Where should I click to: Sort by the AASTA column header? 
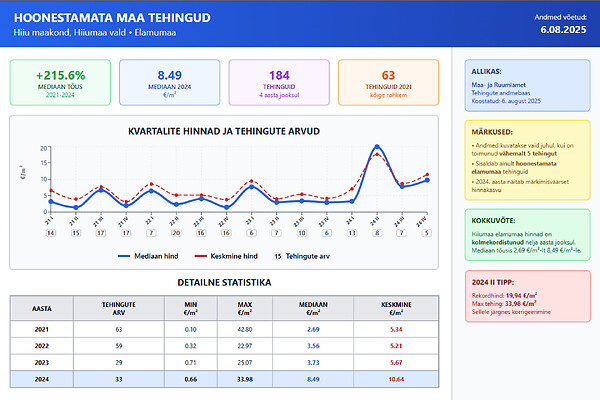click(42, 309)
